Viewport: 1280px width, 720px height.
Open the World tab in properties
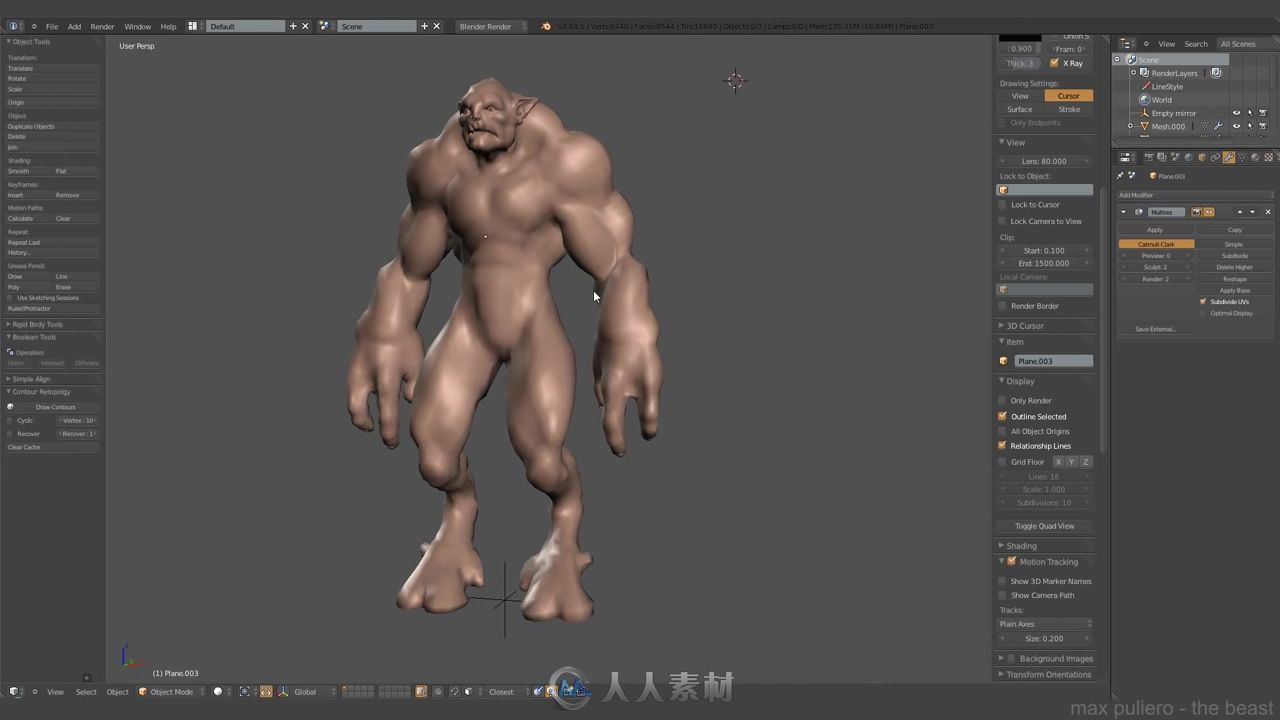click(x=1189, y=157)
